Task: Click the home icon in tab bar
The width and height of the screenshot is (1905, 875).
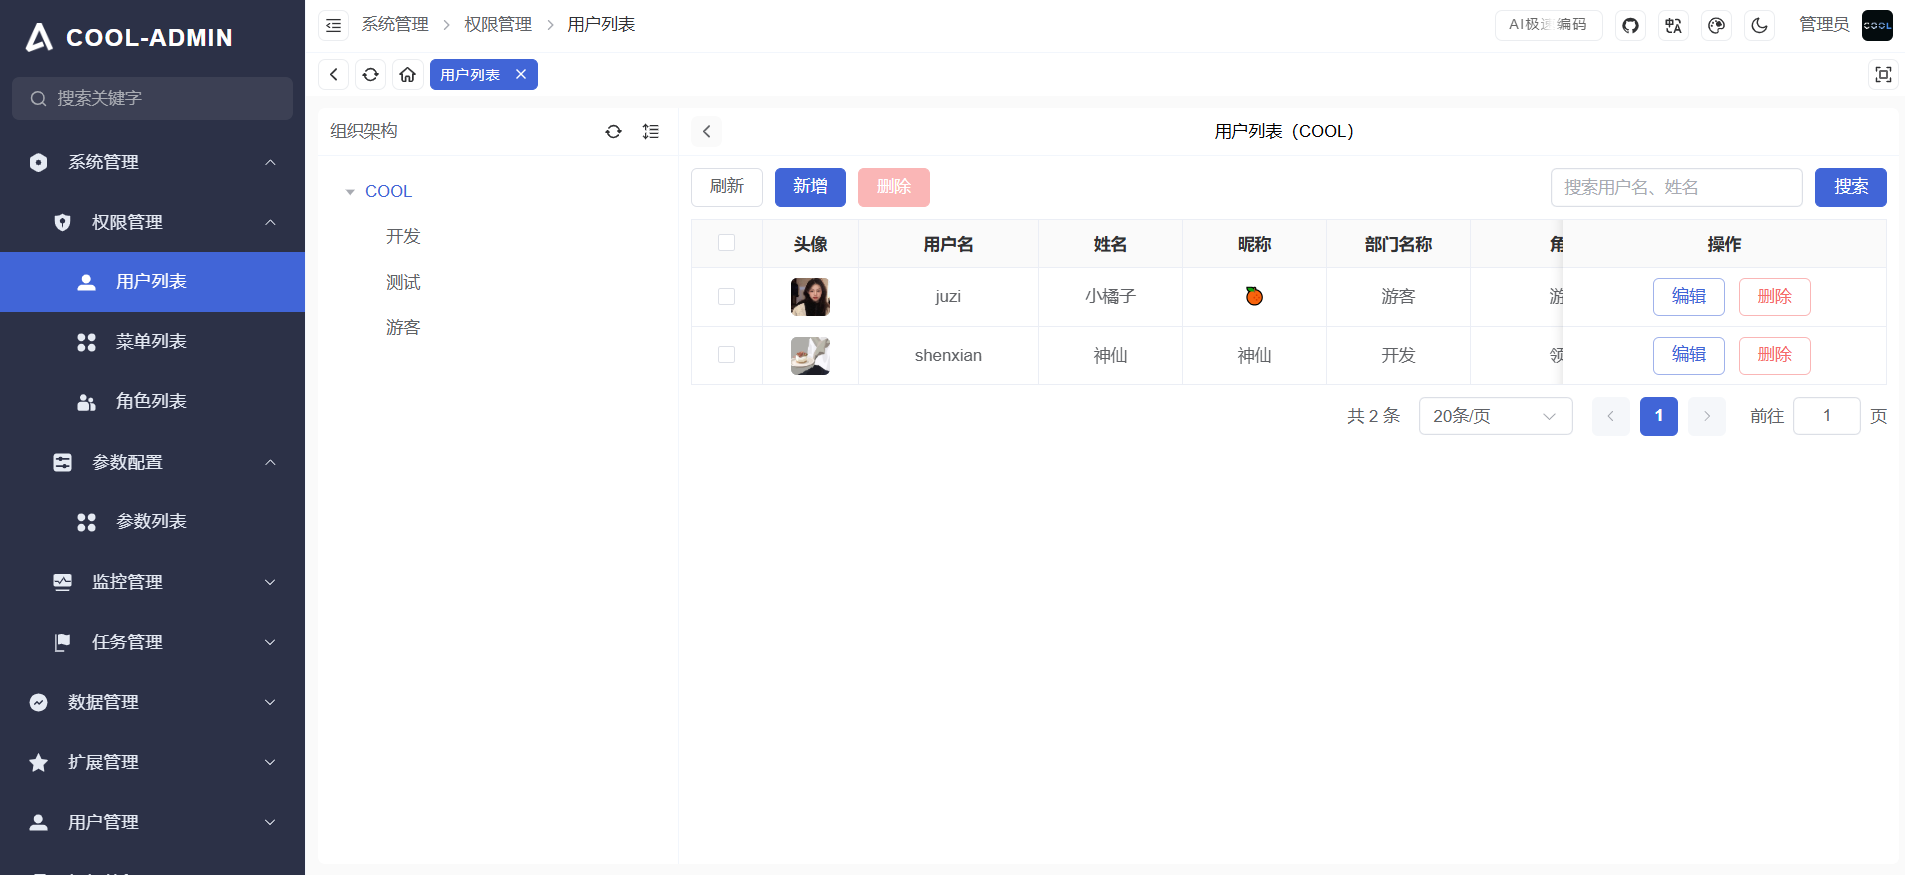Action: point(407,75)
